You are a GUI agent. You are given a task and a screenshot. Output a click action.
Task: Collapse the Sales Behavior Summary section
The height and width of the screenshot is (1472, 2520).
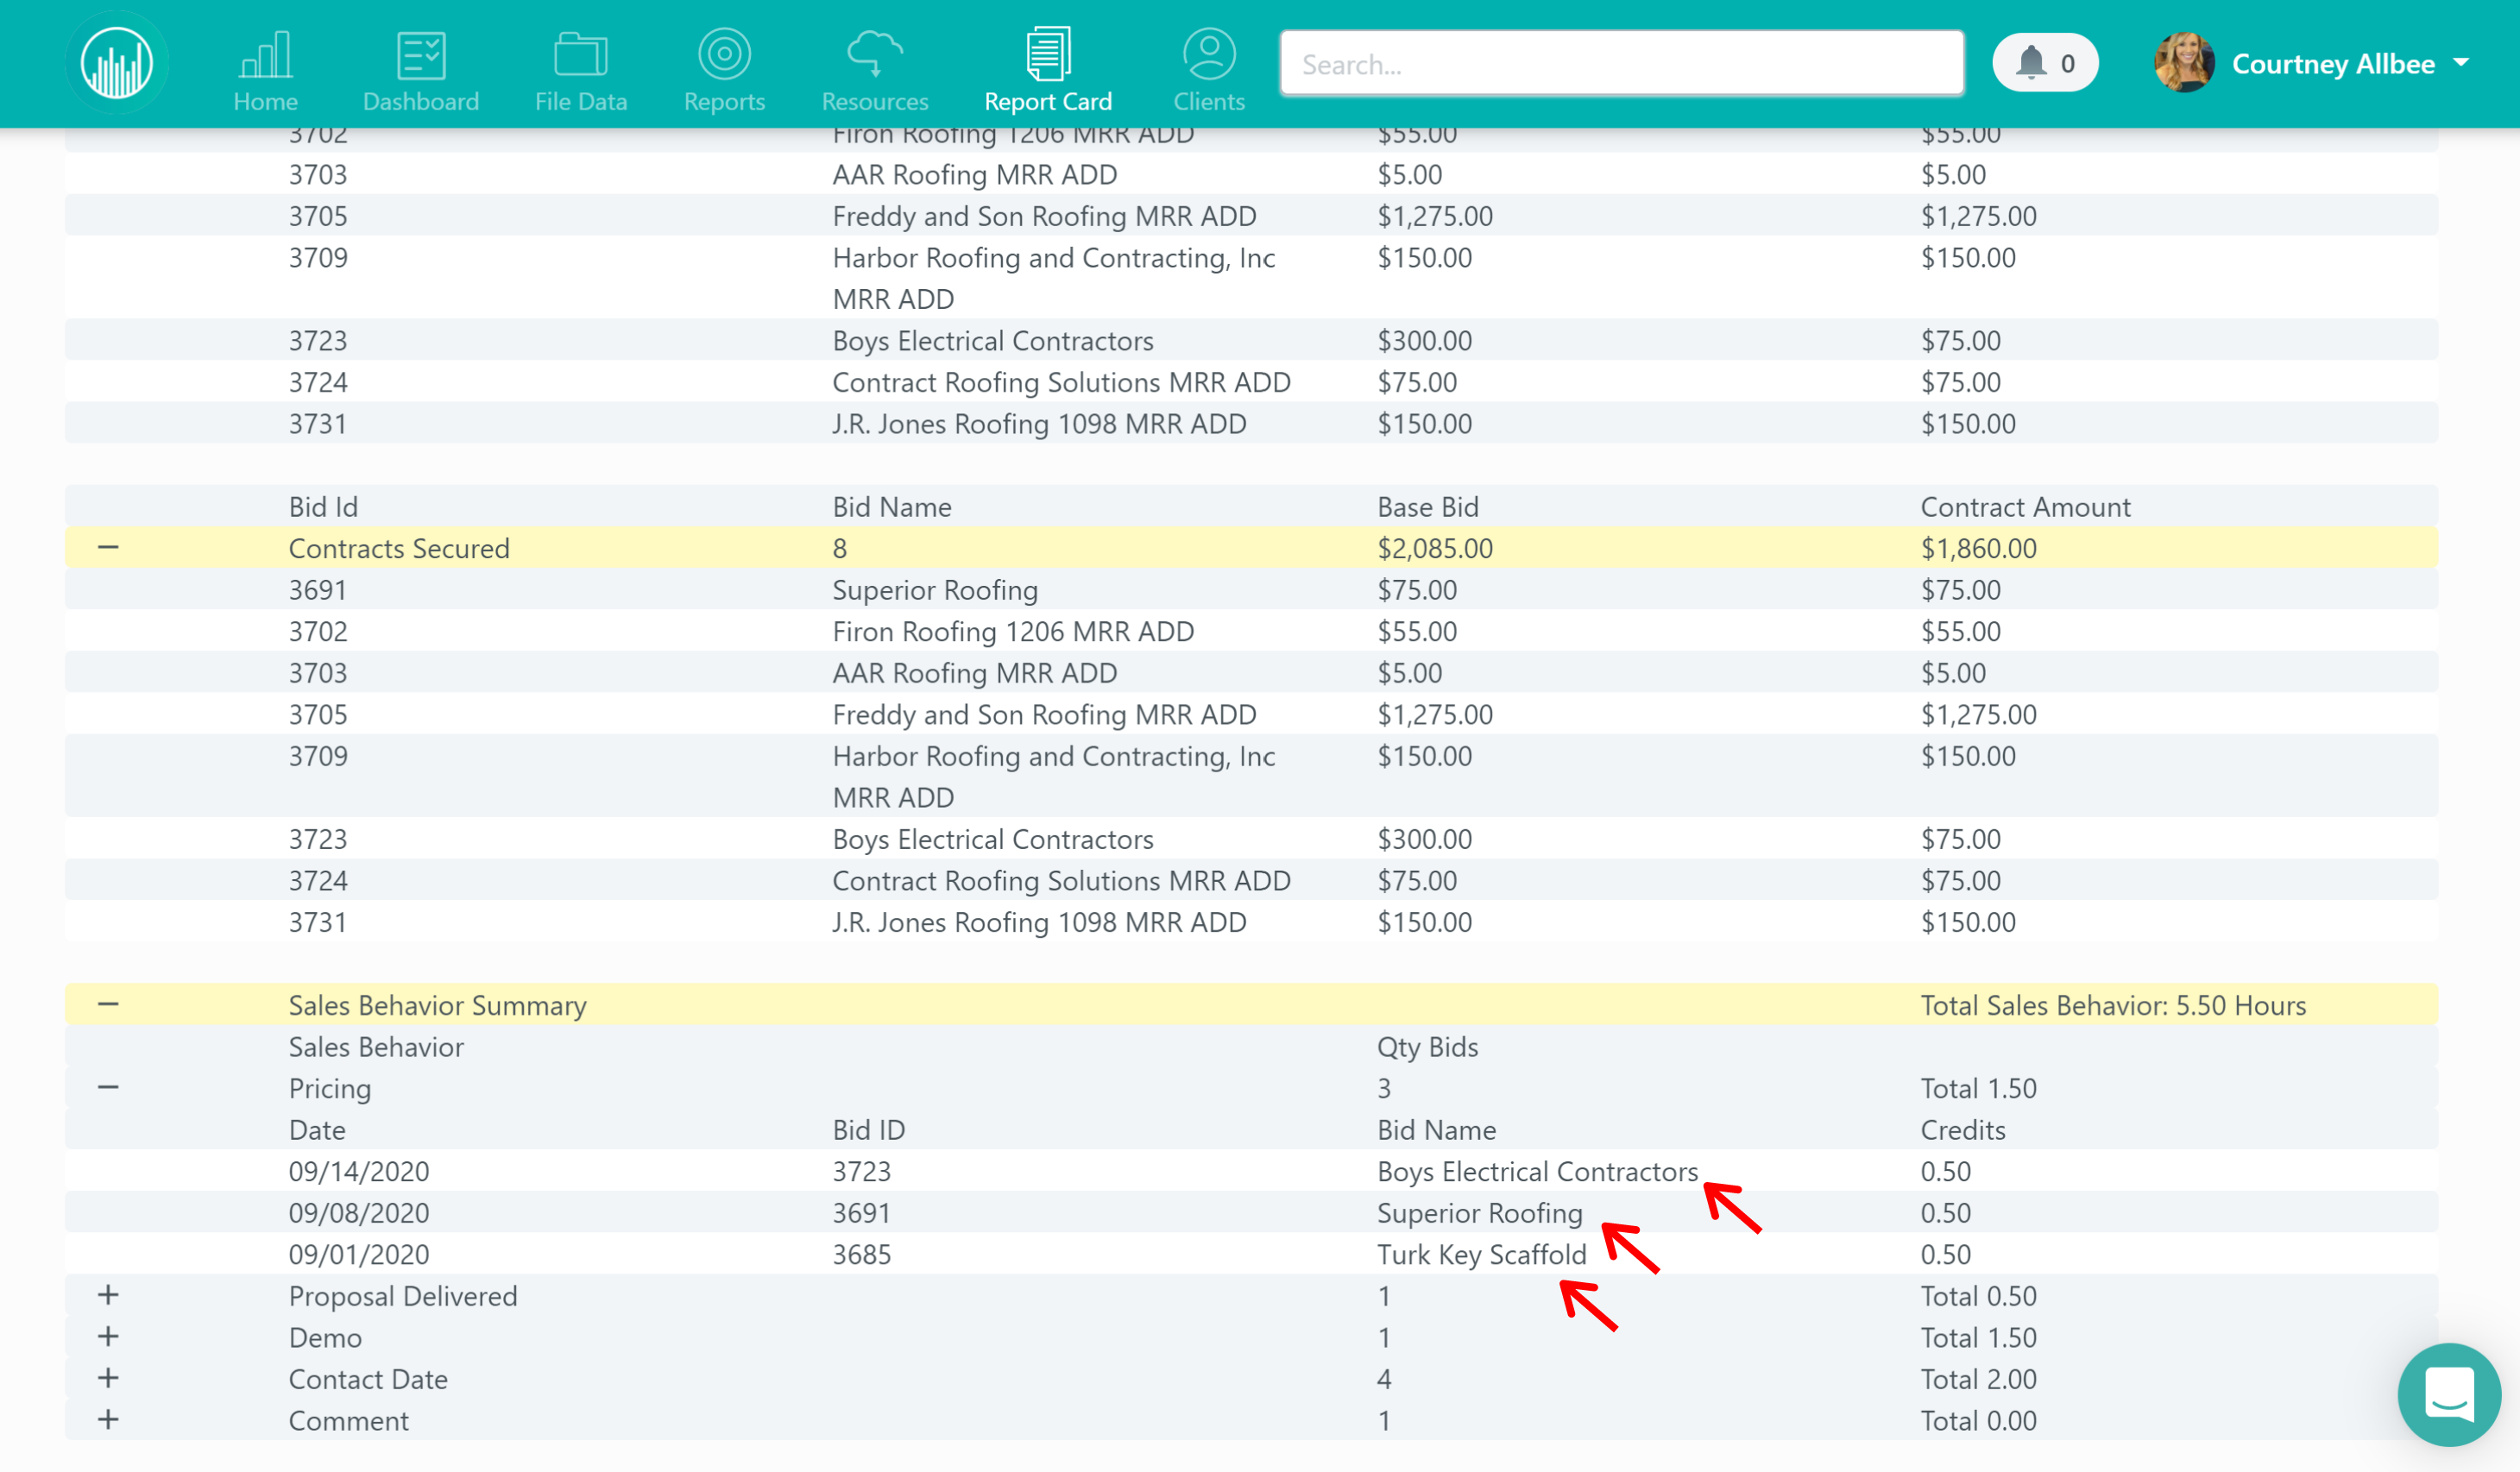coord(108,1005)
